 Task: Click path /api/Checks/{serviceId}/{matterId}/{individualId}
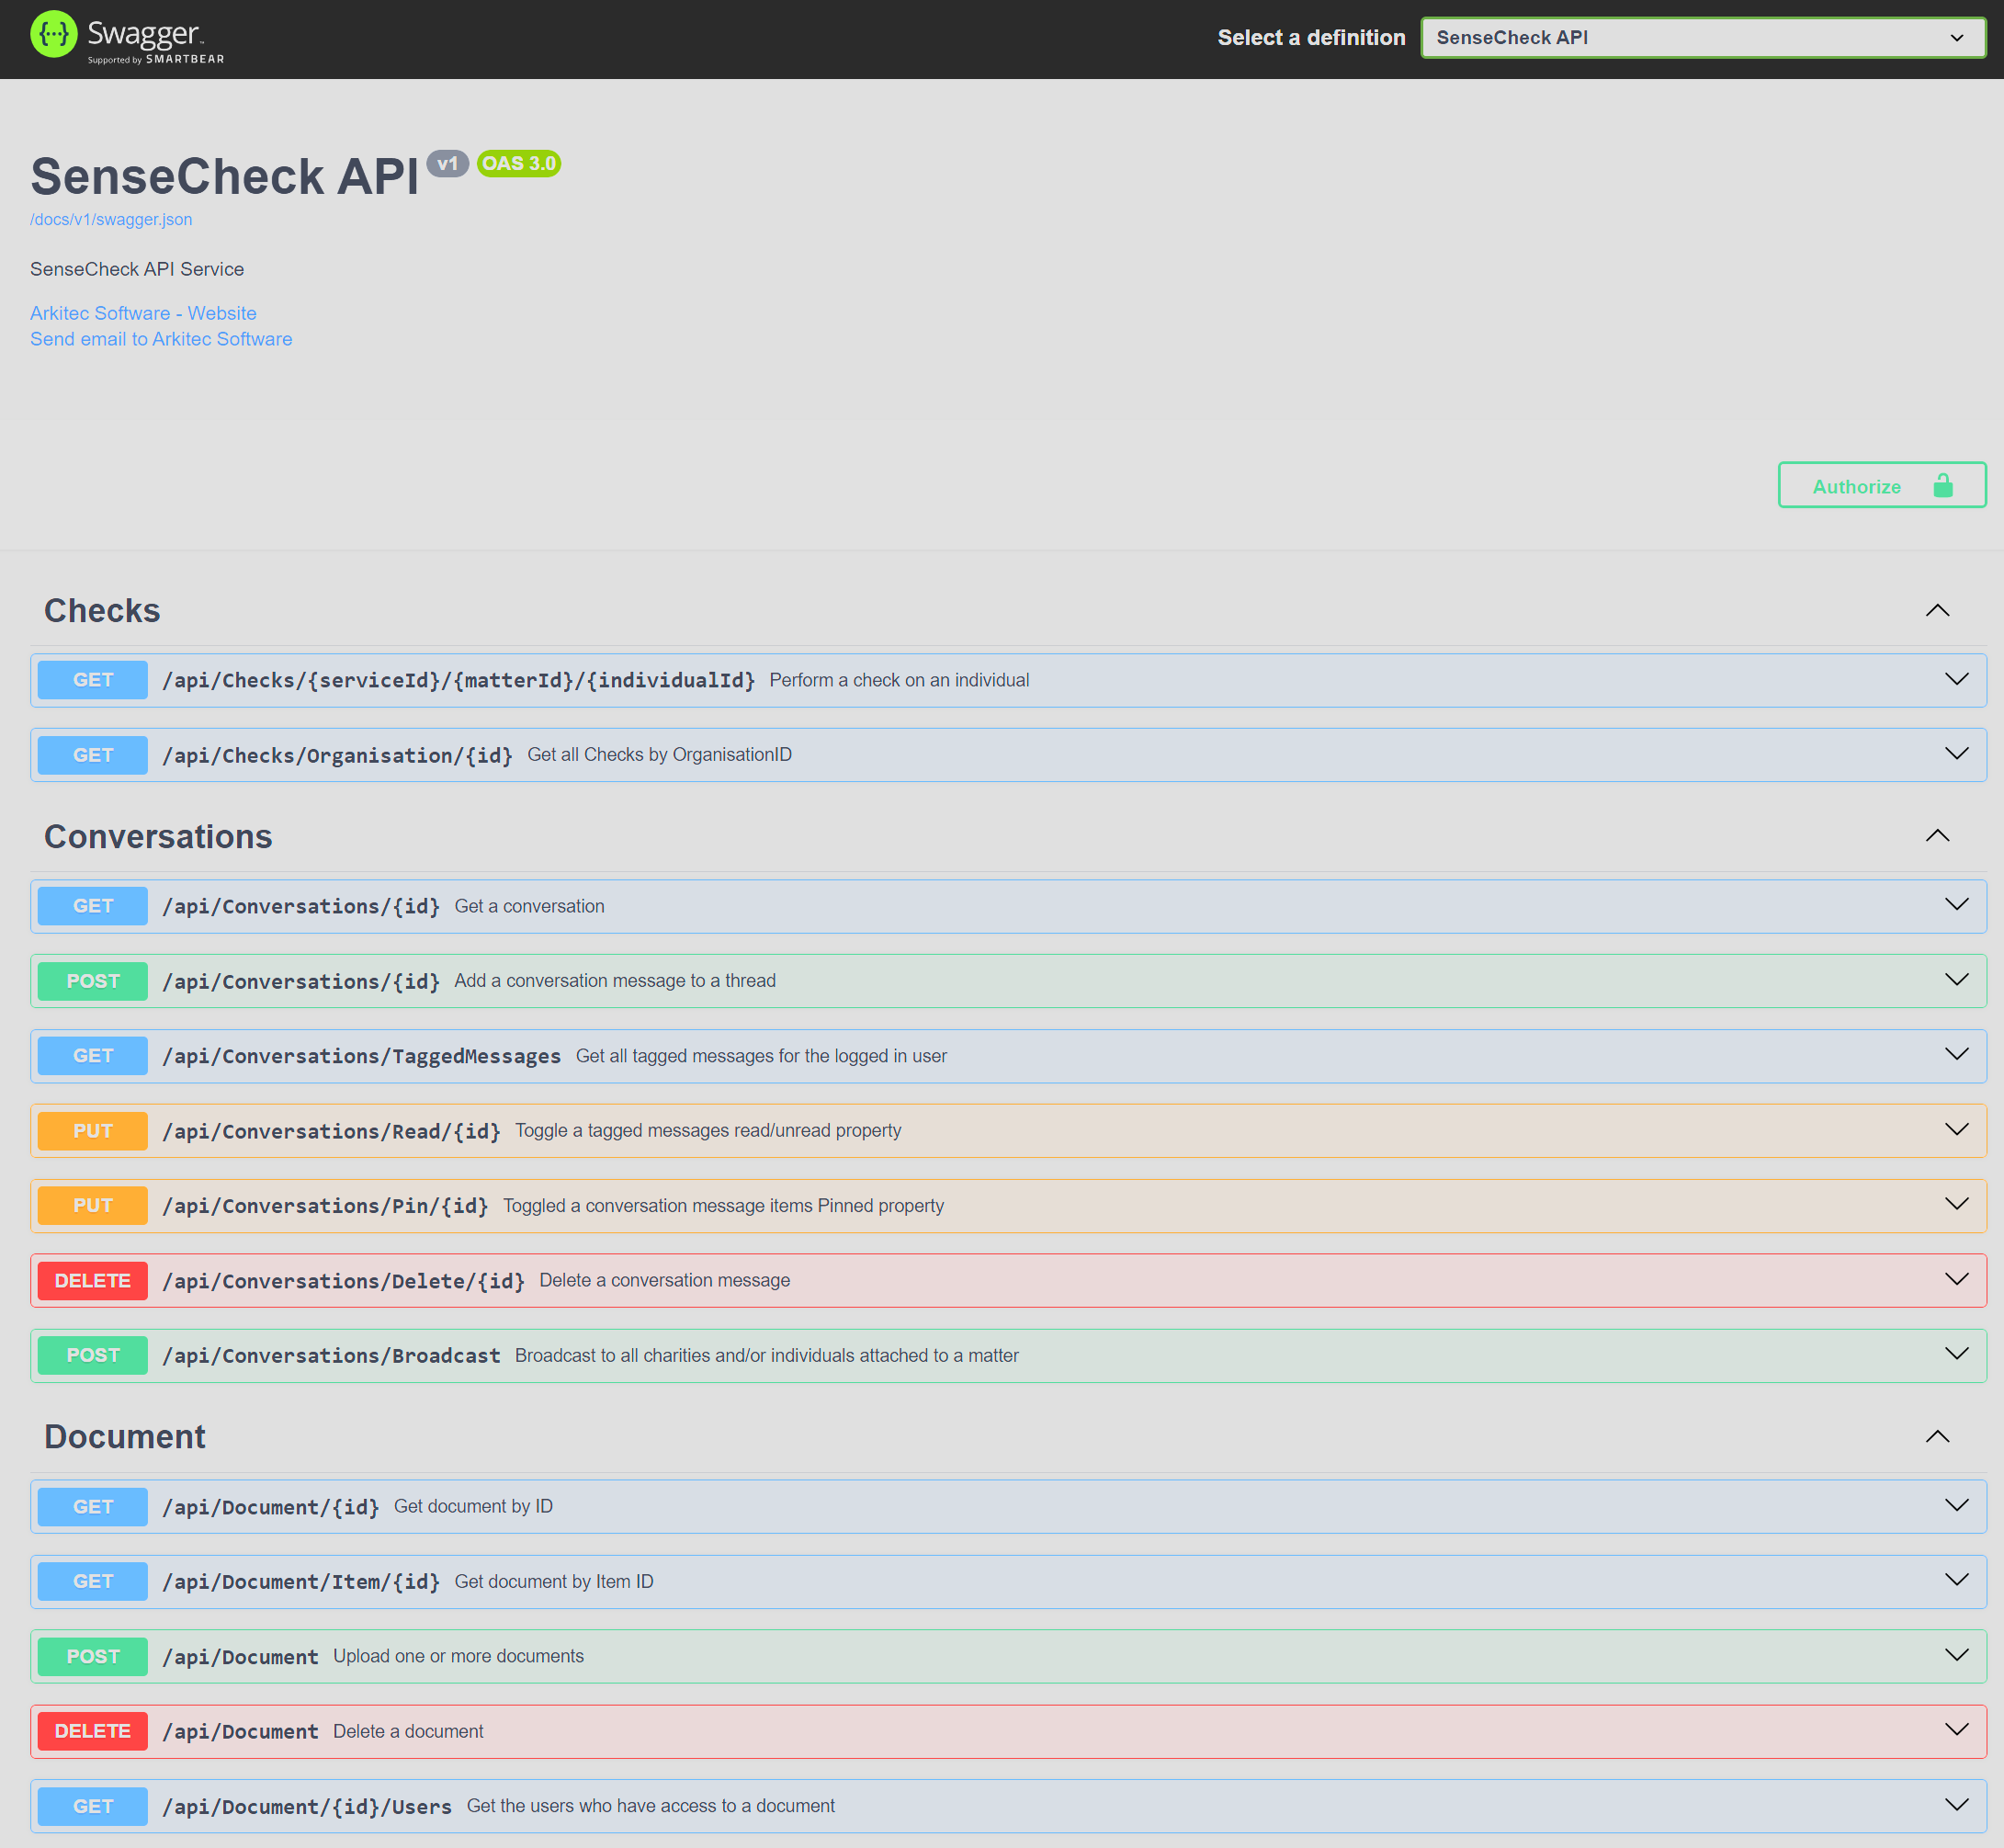(x=459, y=680)
